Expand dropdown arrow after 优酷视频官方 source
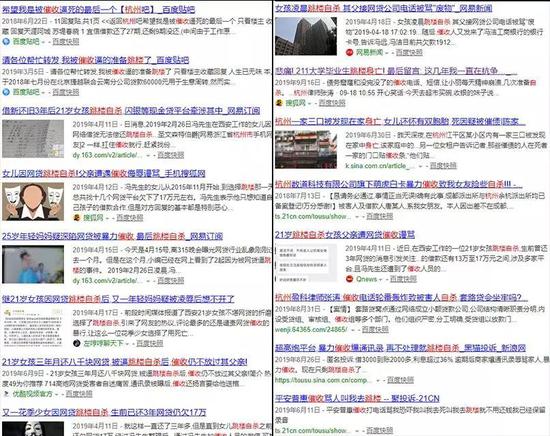Image resolution: width=550 pixels, height=436 pixels. tap(57, 394)
